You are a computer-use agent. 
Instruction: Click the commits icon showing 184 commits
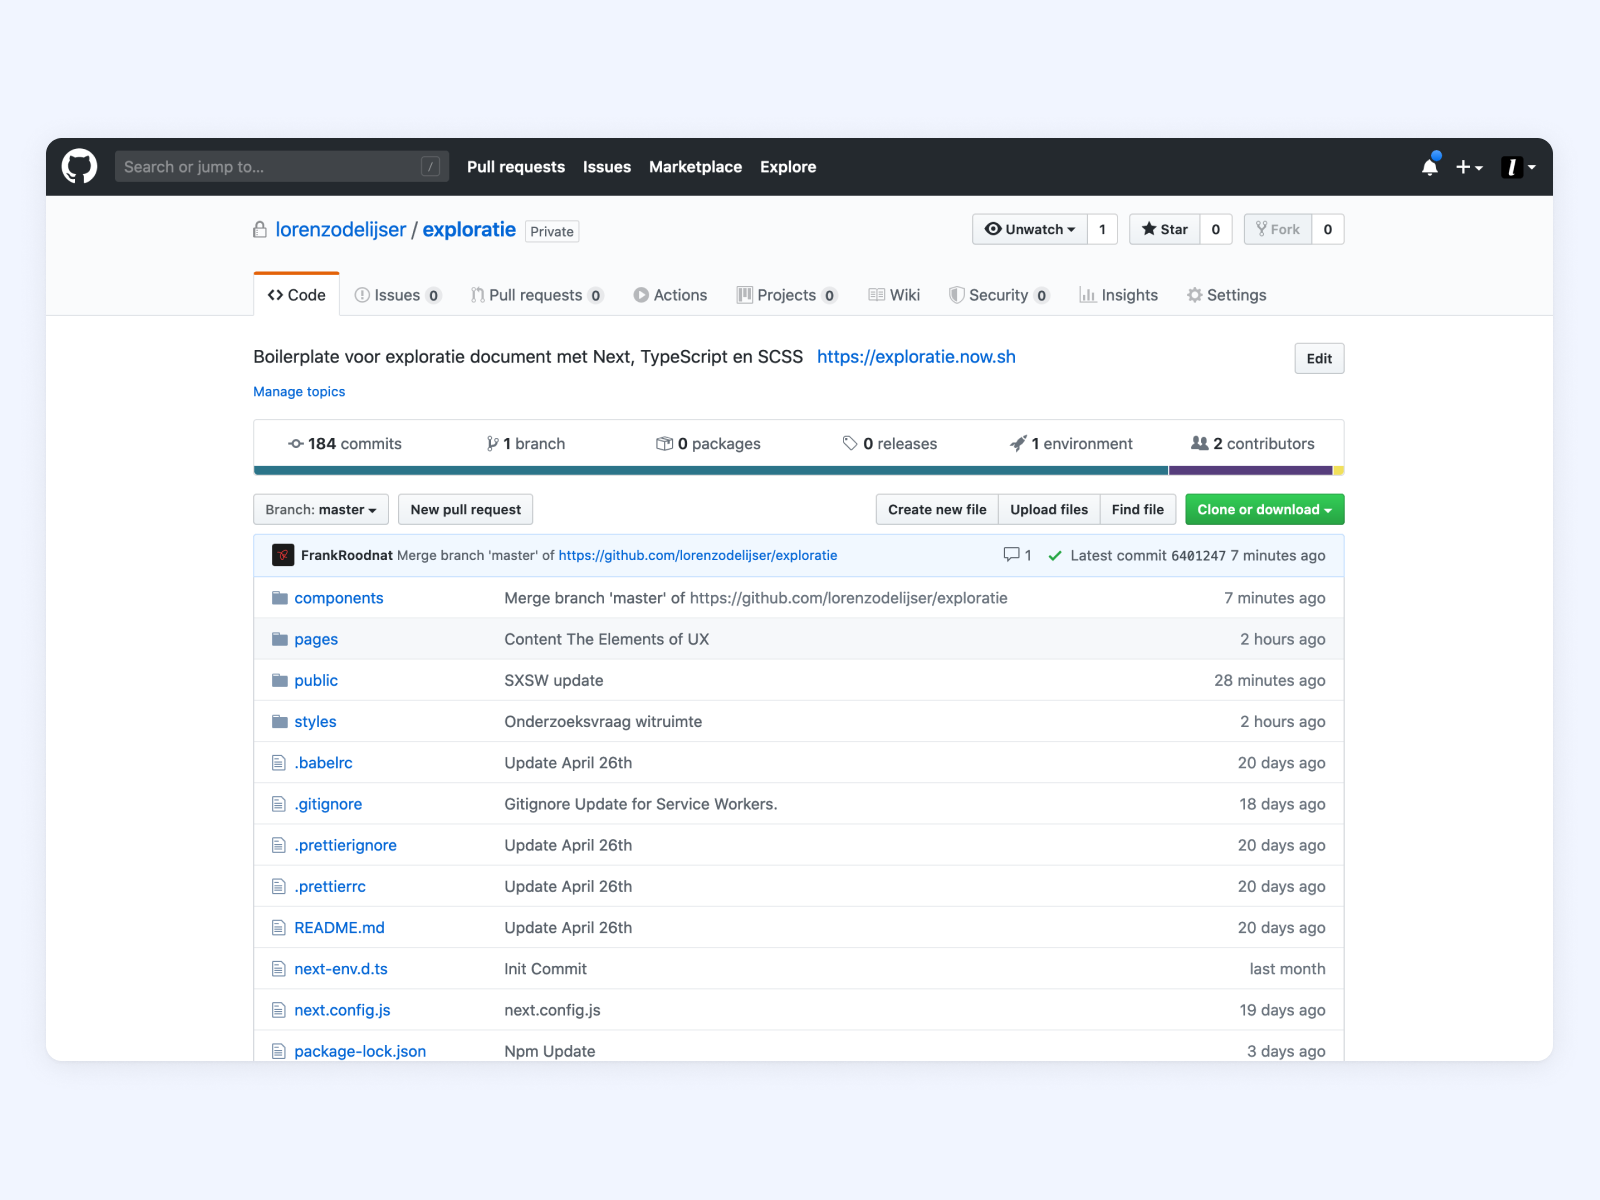pos(295,443)
